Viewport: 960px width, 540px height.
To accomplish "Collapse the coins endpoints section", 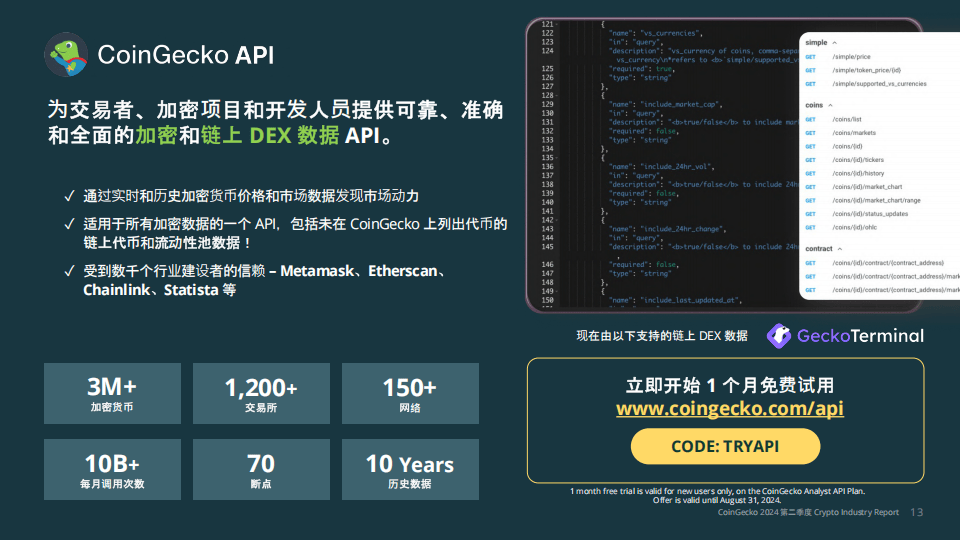I will click(830, 105).
